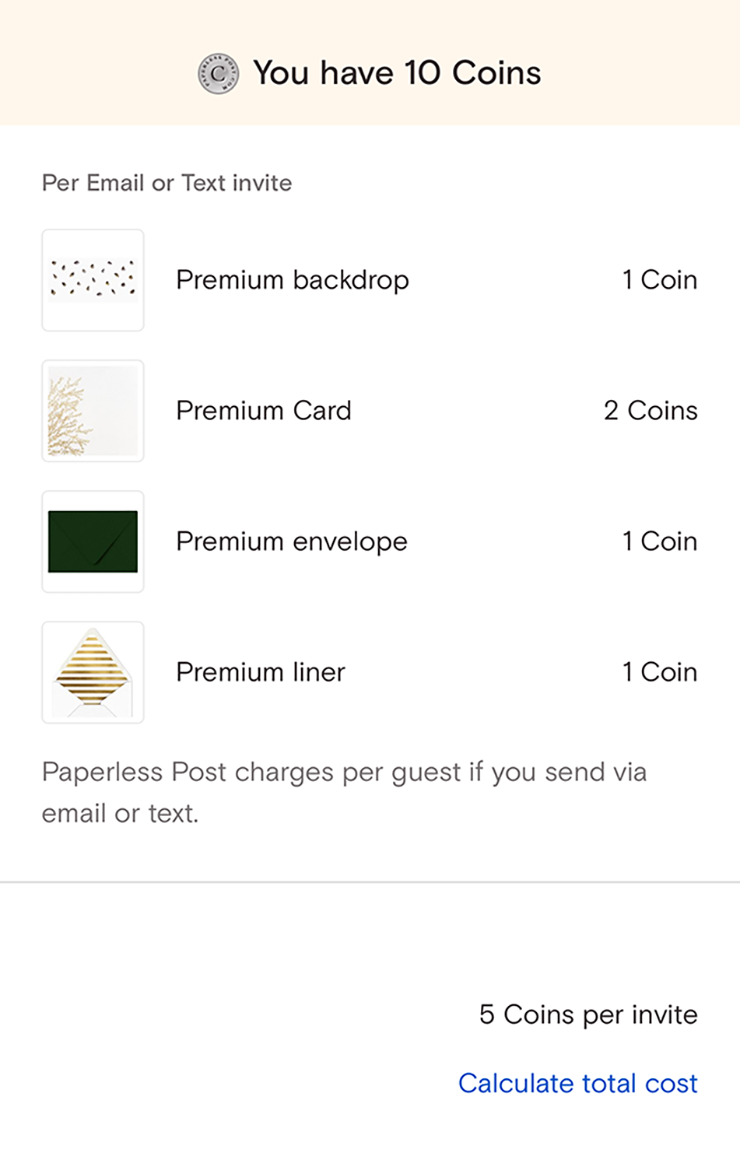740x1166 pixels.
Task: Select the Premium backdrop confetti thumbnail
Action: [93, 280]
